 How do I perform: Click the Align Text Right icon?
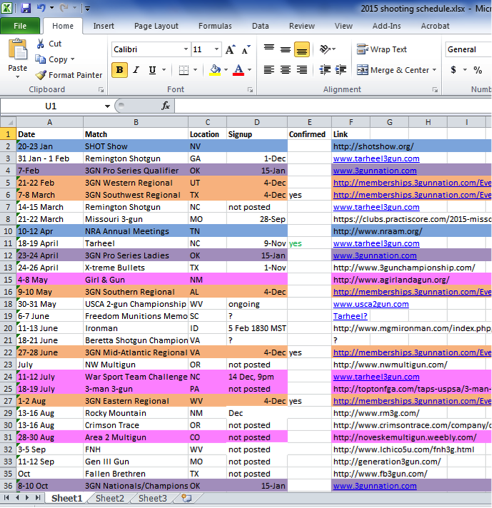coord(302,70)
